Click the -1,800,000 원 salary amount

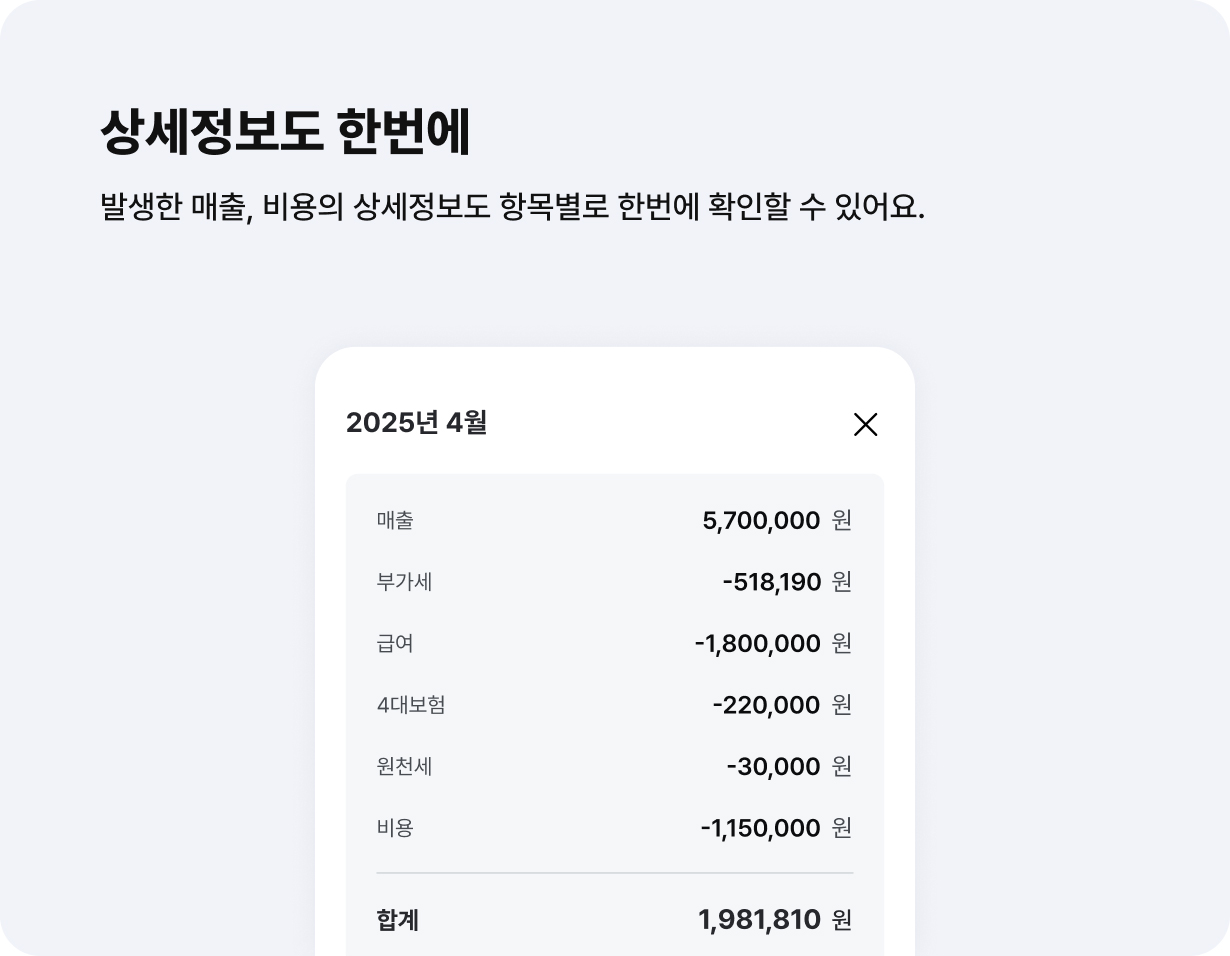point(773,643)
